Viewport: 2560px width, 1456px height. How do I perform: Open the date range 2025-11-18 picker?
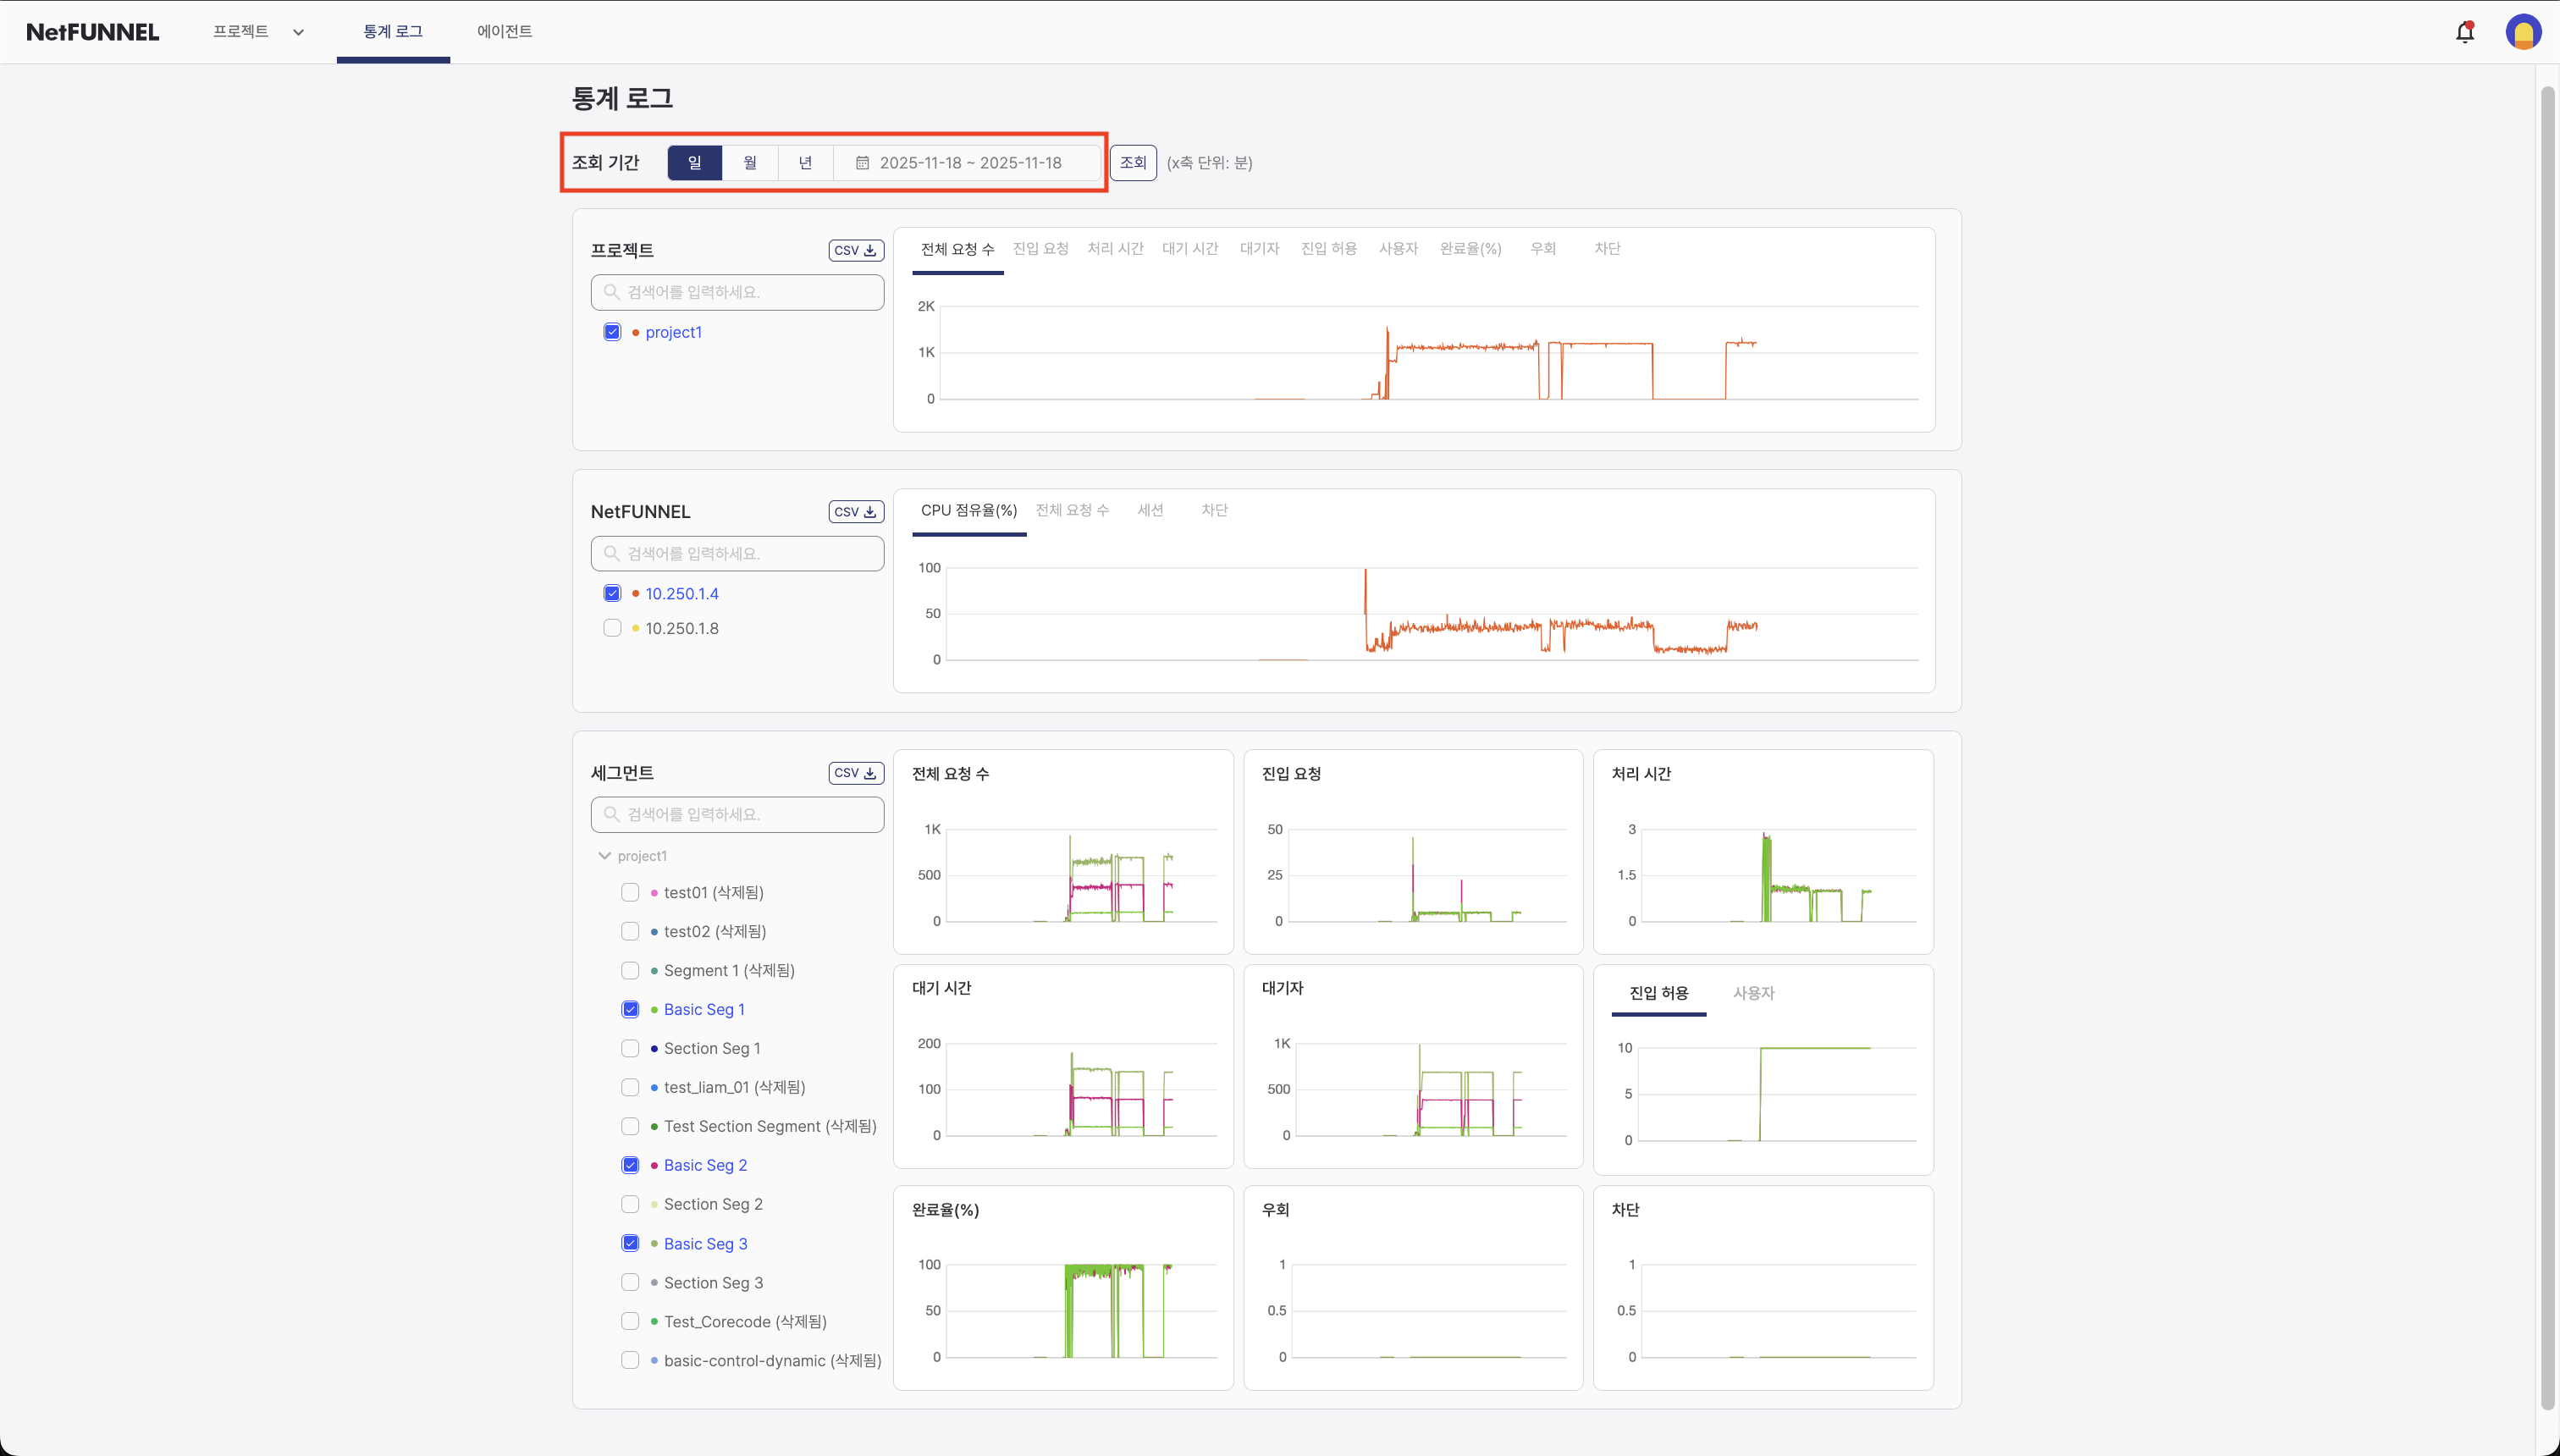click(970, 163)
